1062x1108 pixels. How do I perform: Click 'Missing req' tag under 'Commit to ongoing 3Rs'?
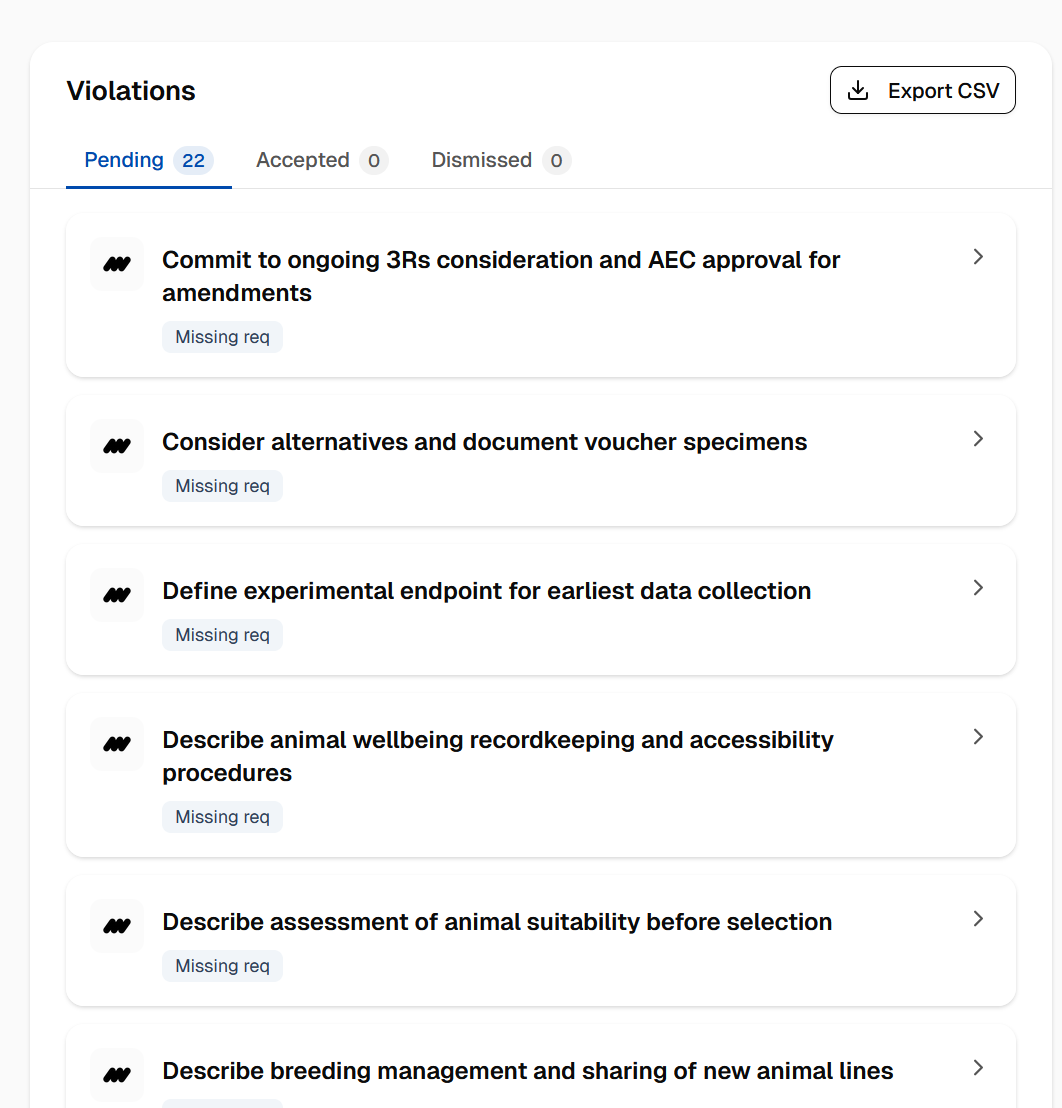(222, 337)
